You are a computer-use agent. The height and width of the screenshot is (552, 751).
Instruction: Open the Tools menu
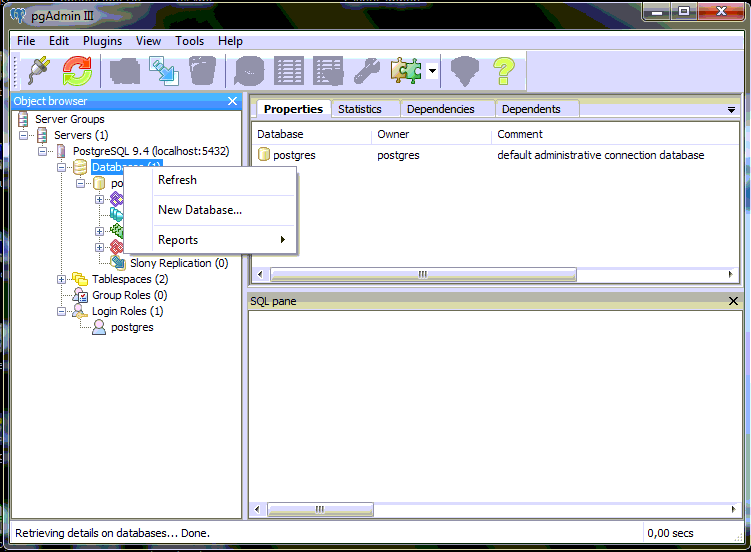pos(189,41)
